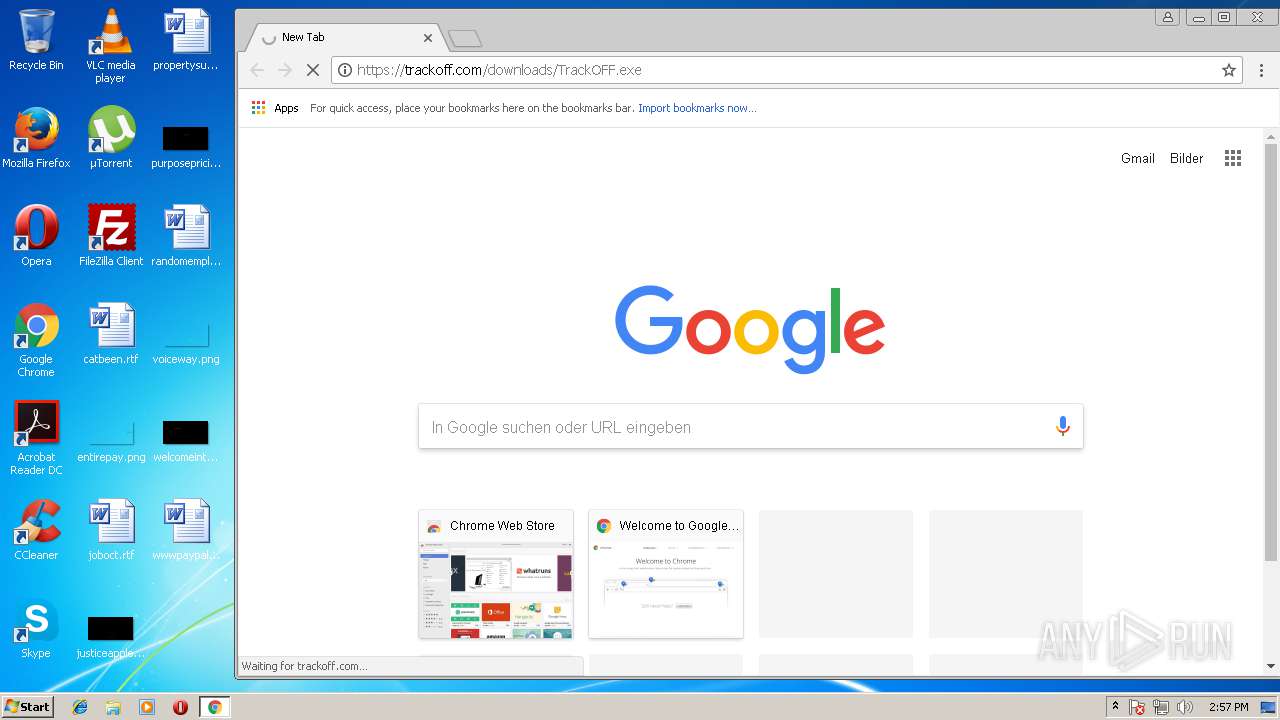View site information icon in address bar
This screenshot has width=1280, height=720.
[345, 70]
